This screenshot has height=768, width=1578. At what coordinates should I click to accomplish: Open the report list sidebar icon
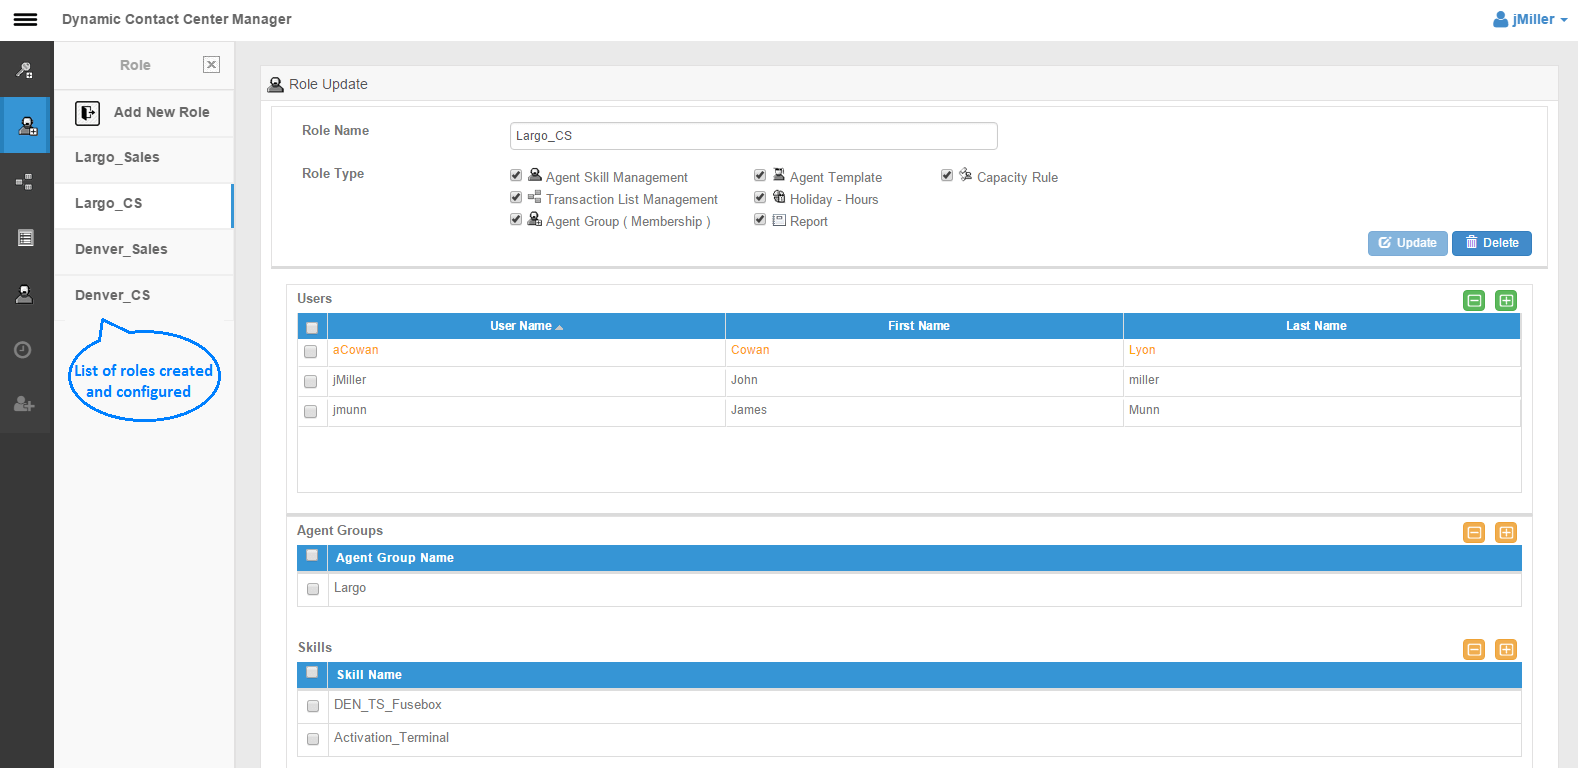tap(25, 238)
